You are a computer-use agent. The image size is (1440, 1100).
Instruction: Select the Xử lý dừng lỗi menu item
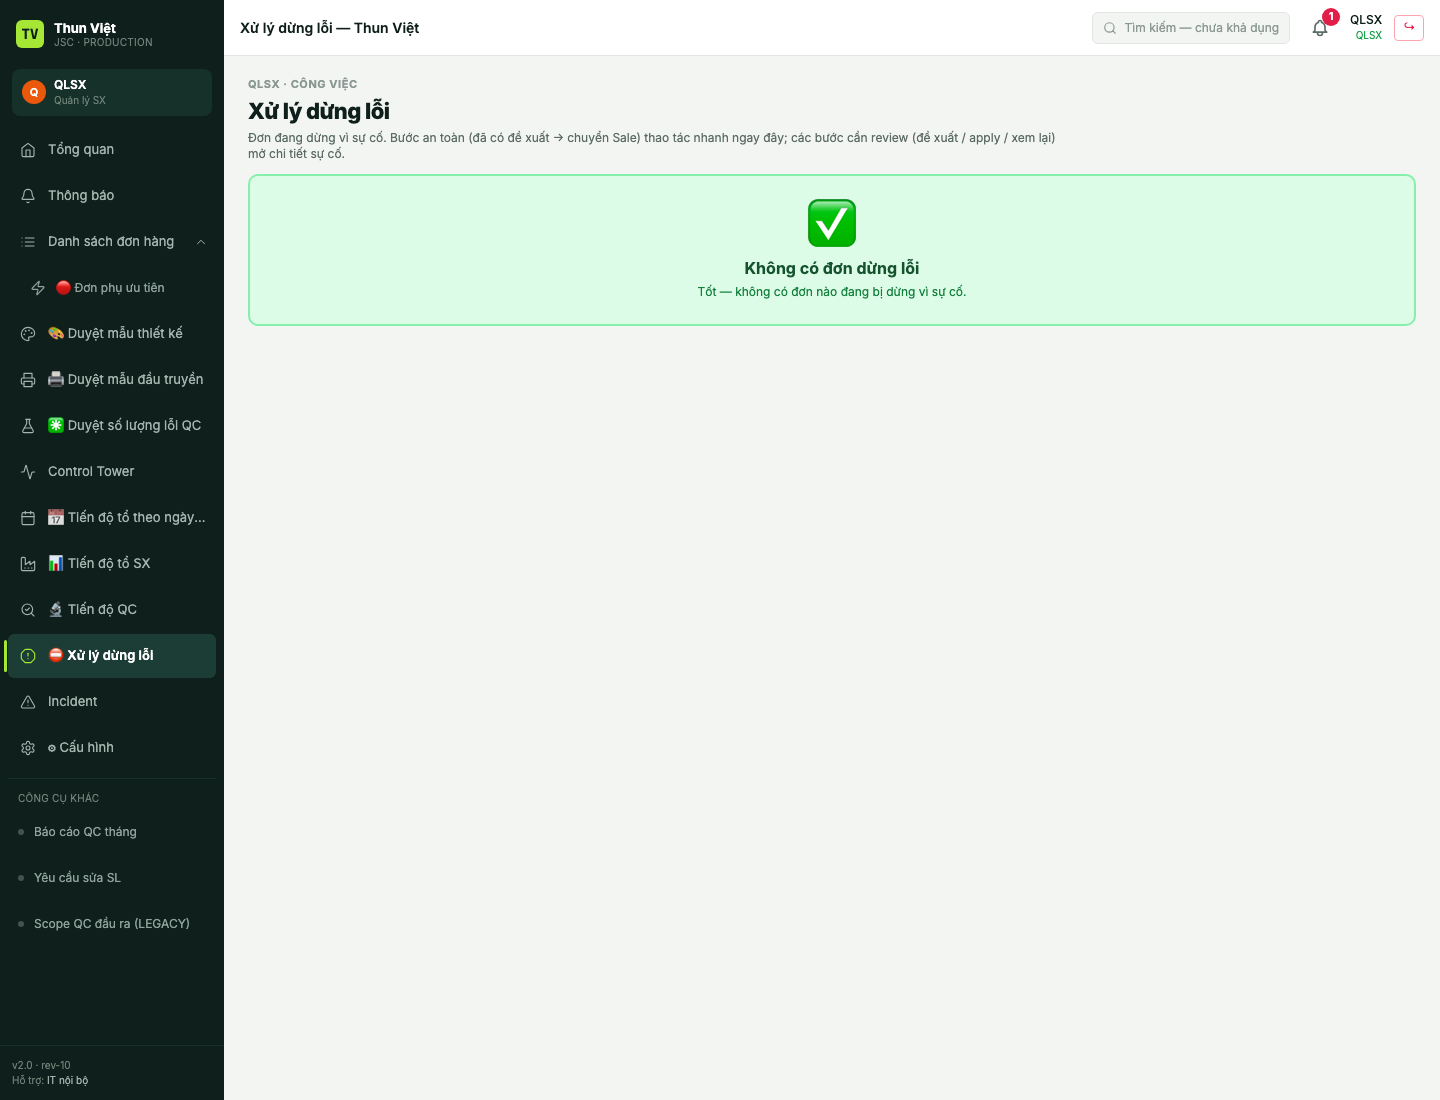click(x=112, y=656)
